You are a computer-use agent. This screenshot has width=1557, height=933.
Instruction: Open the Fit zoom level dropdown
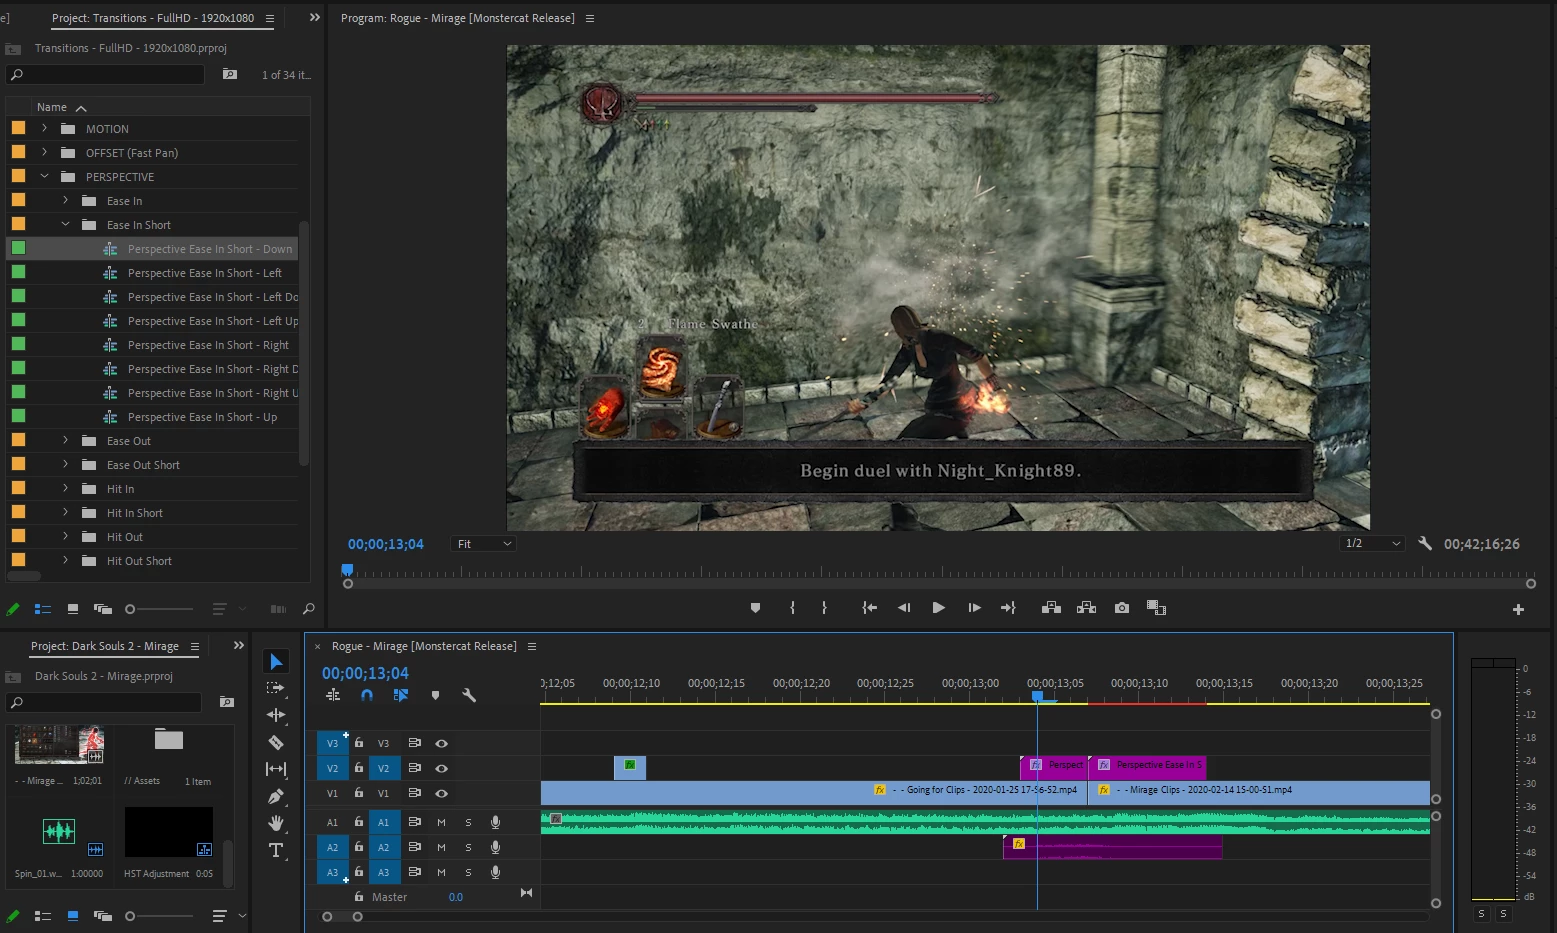click(x=484, y=544)
